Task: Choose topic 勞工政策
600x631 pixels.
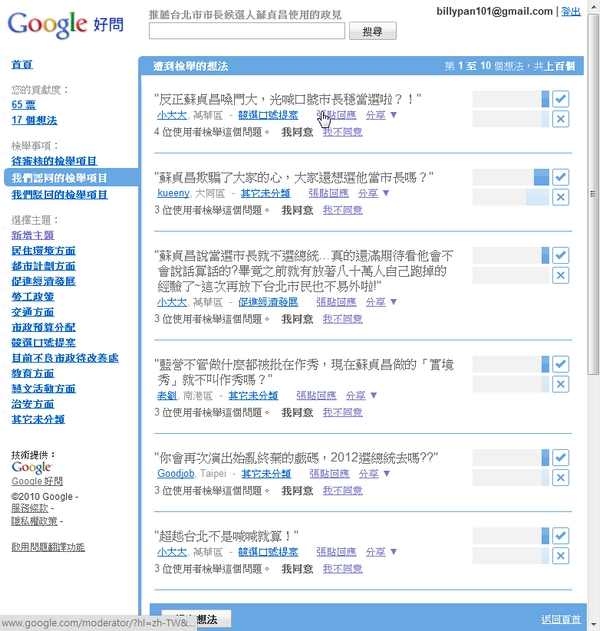Action: [33, 297]
